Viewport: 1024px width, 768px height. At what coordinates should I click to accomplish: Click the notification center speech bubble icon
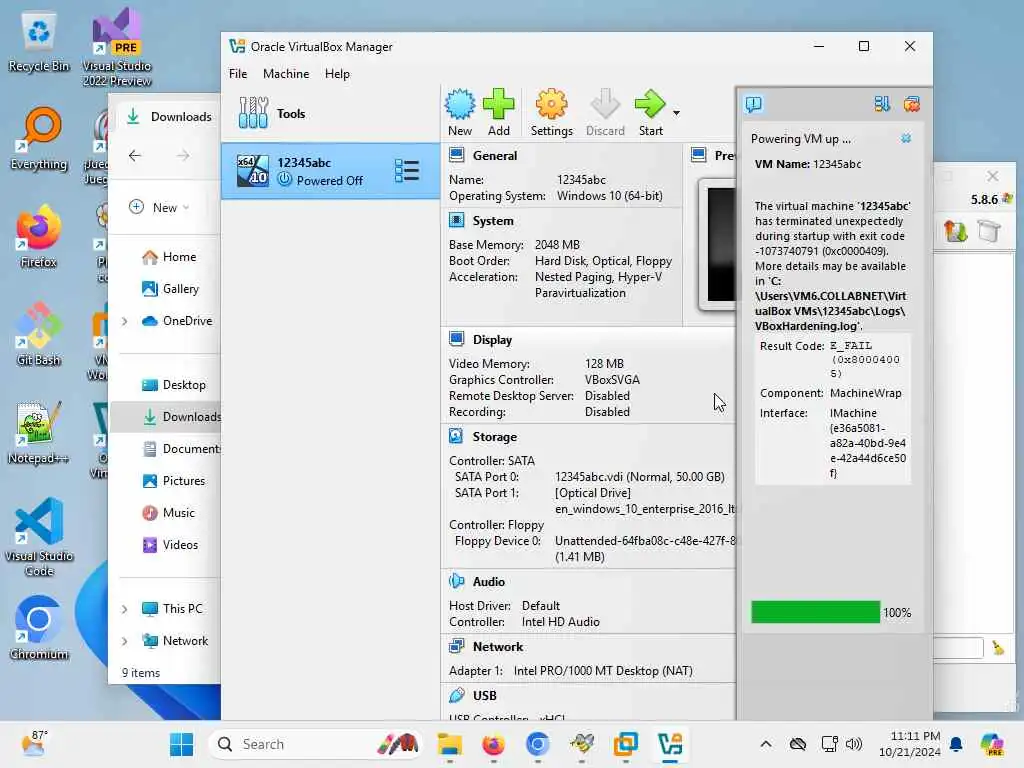(x=753, y=104)
